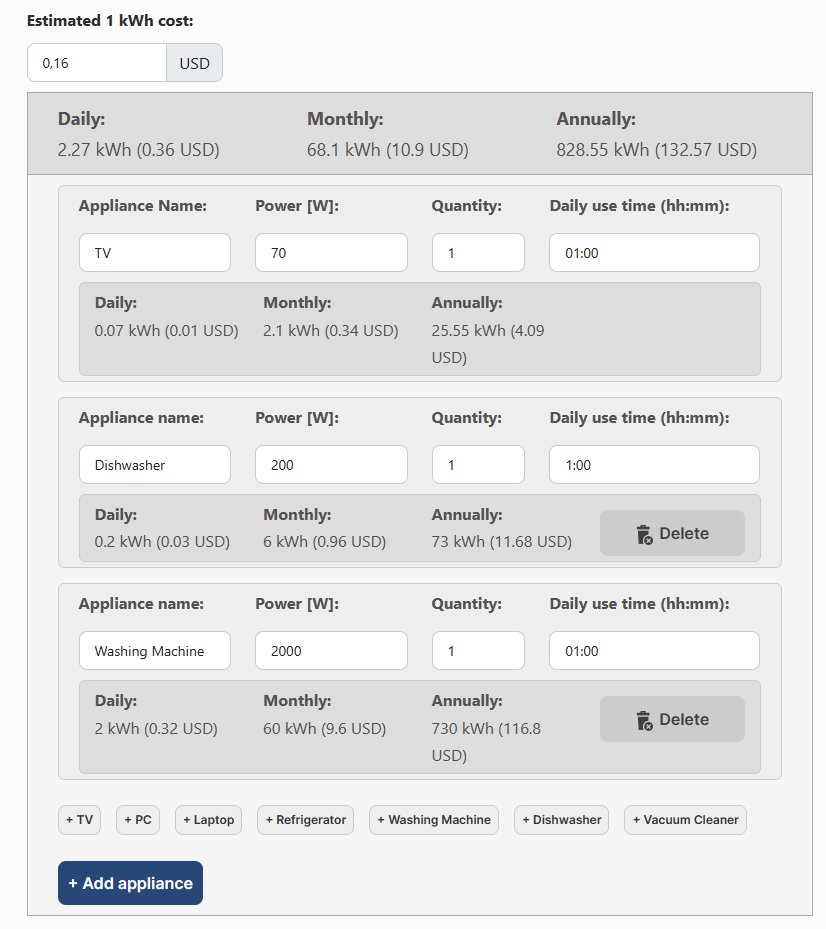Click the Estimated 1 kWh cost label

110,21
